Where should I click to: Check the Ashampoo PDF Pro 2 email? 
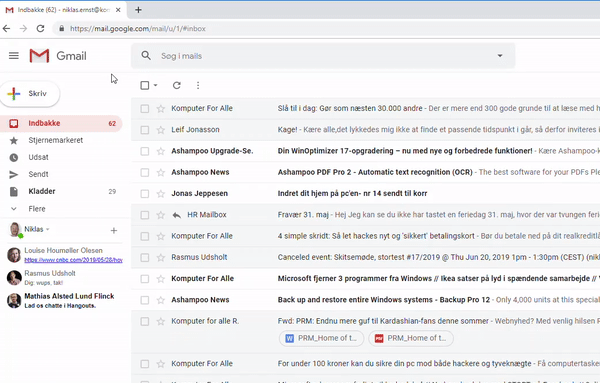click(145, 173)
